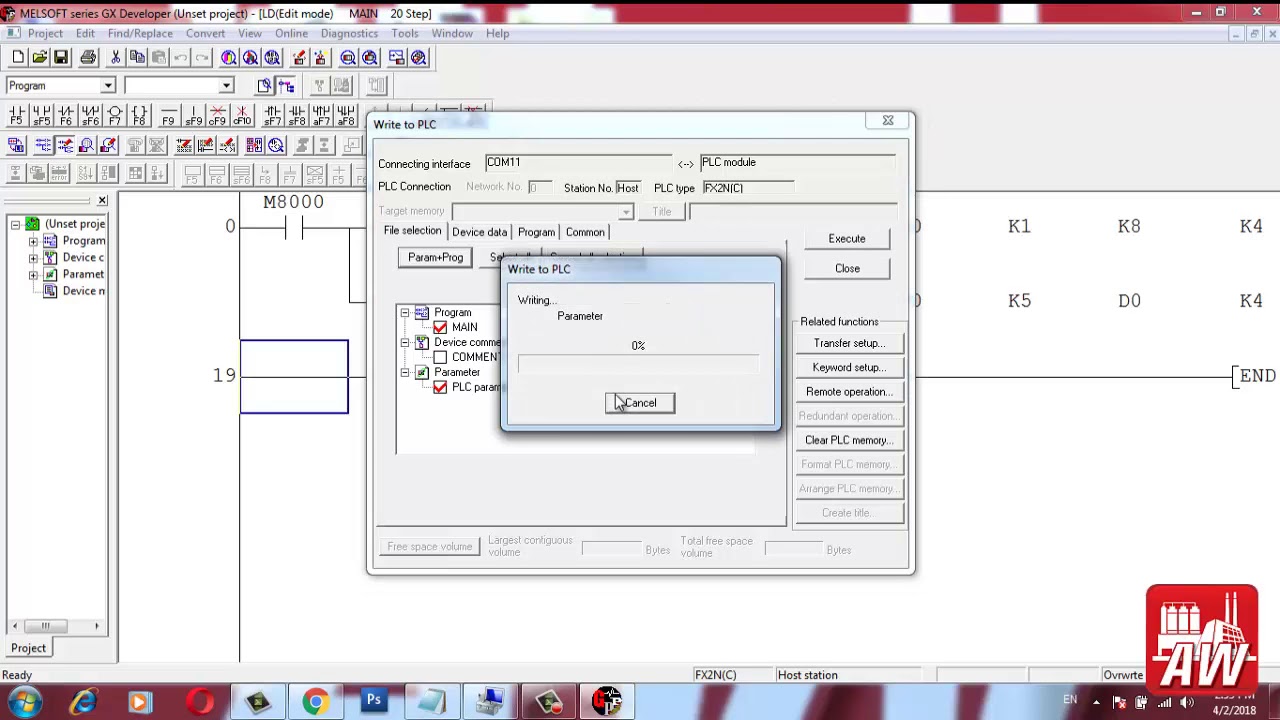This screenshot has height=720, width=1280.
Task: Click the END instruction in ladder
Action: (x=1255, y=376)
